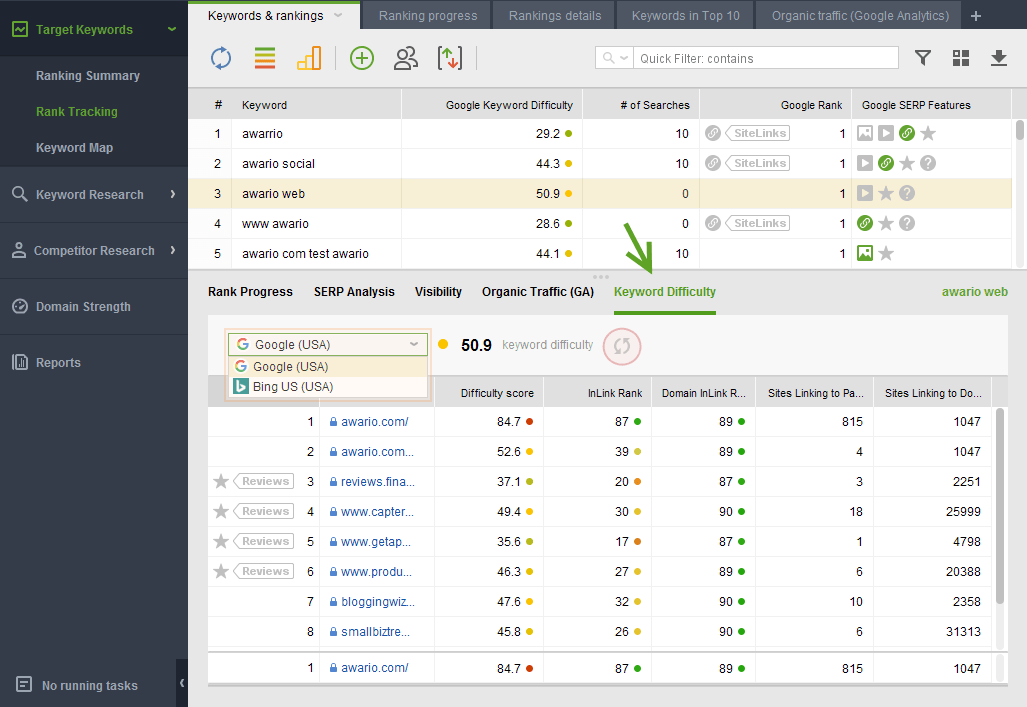Collapse the left sidebar with the arrow

(181, 683)
